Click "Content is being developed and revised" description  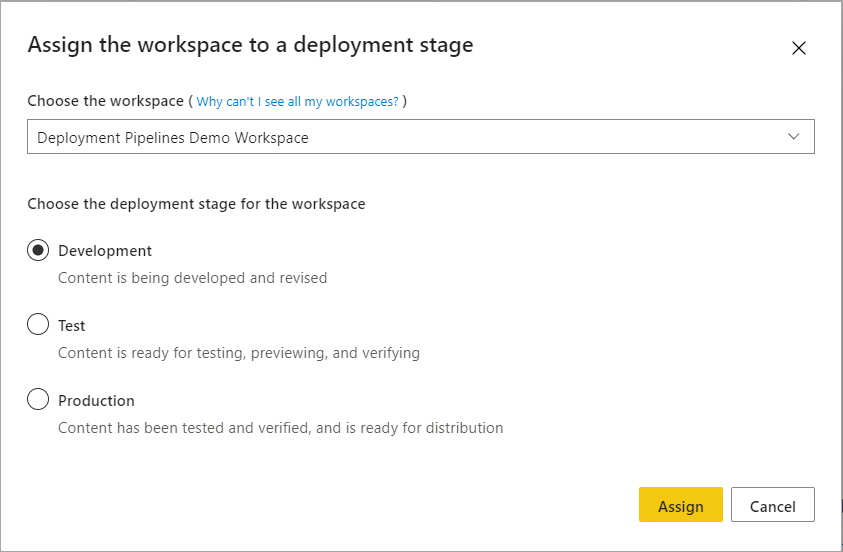(x=192, y=278)
